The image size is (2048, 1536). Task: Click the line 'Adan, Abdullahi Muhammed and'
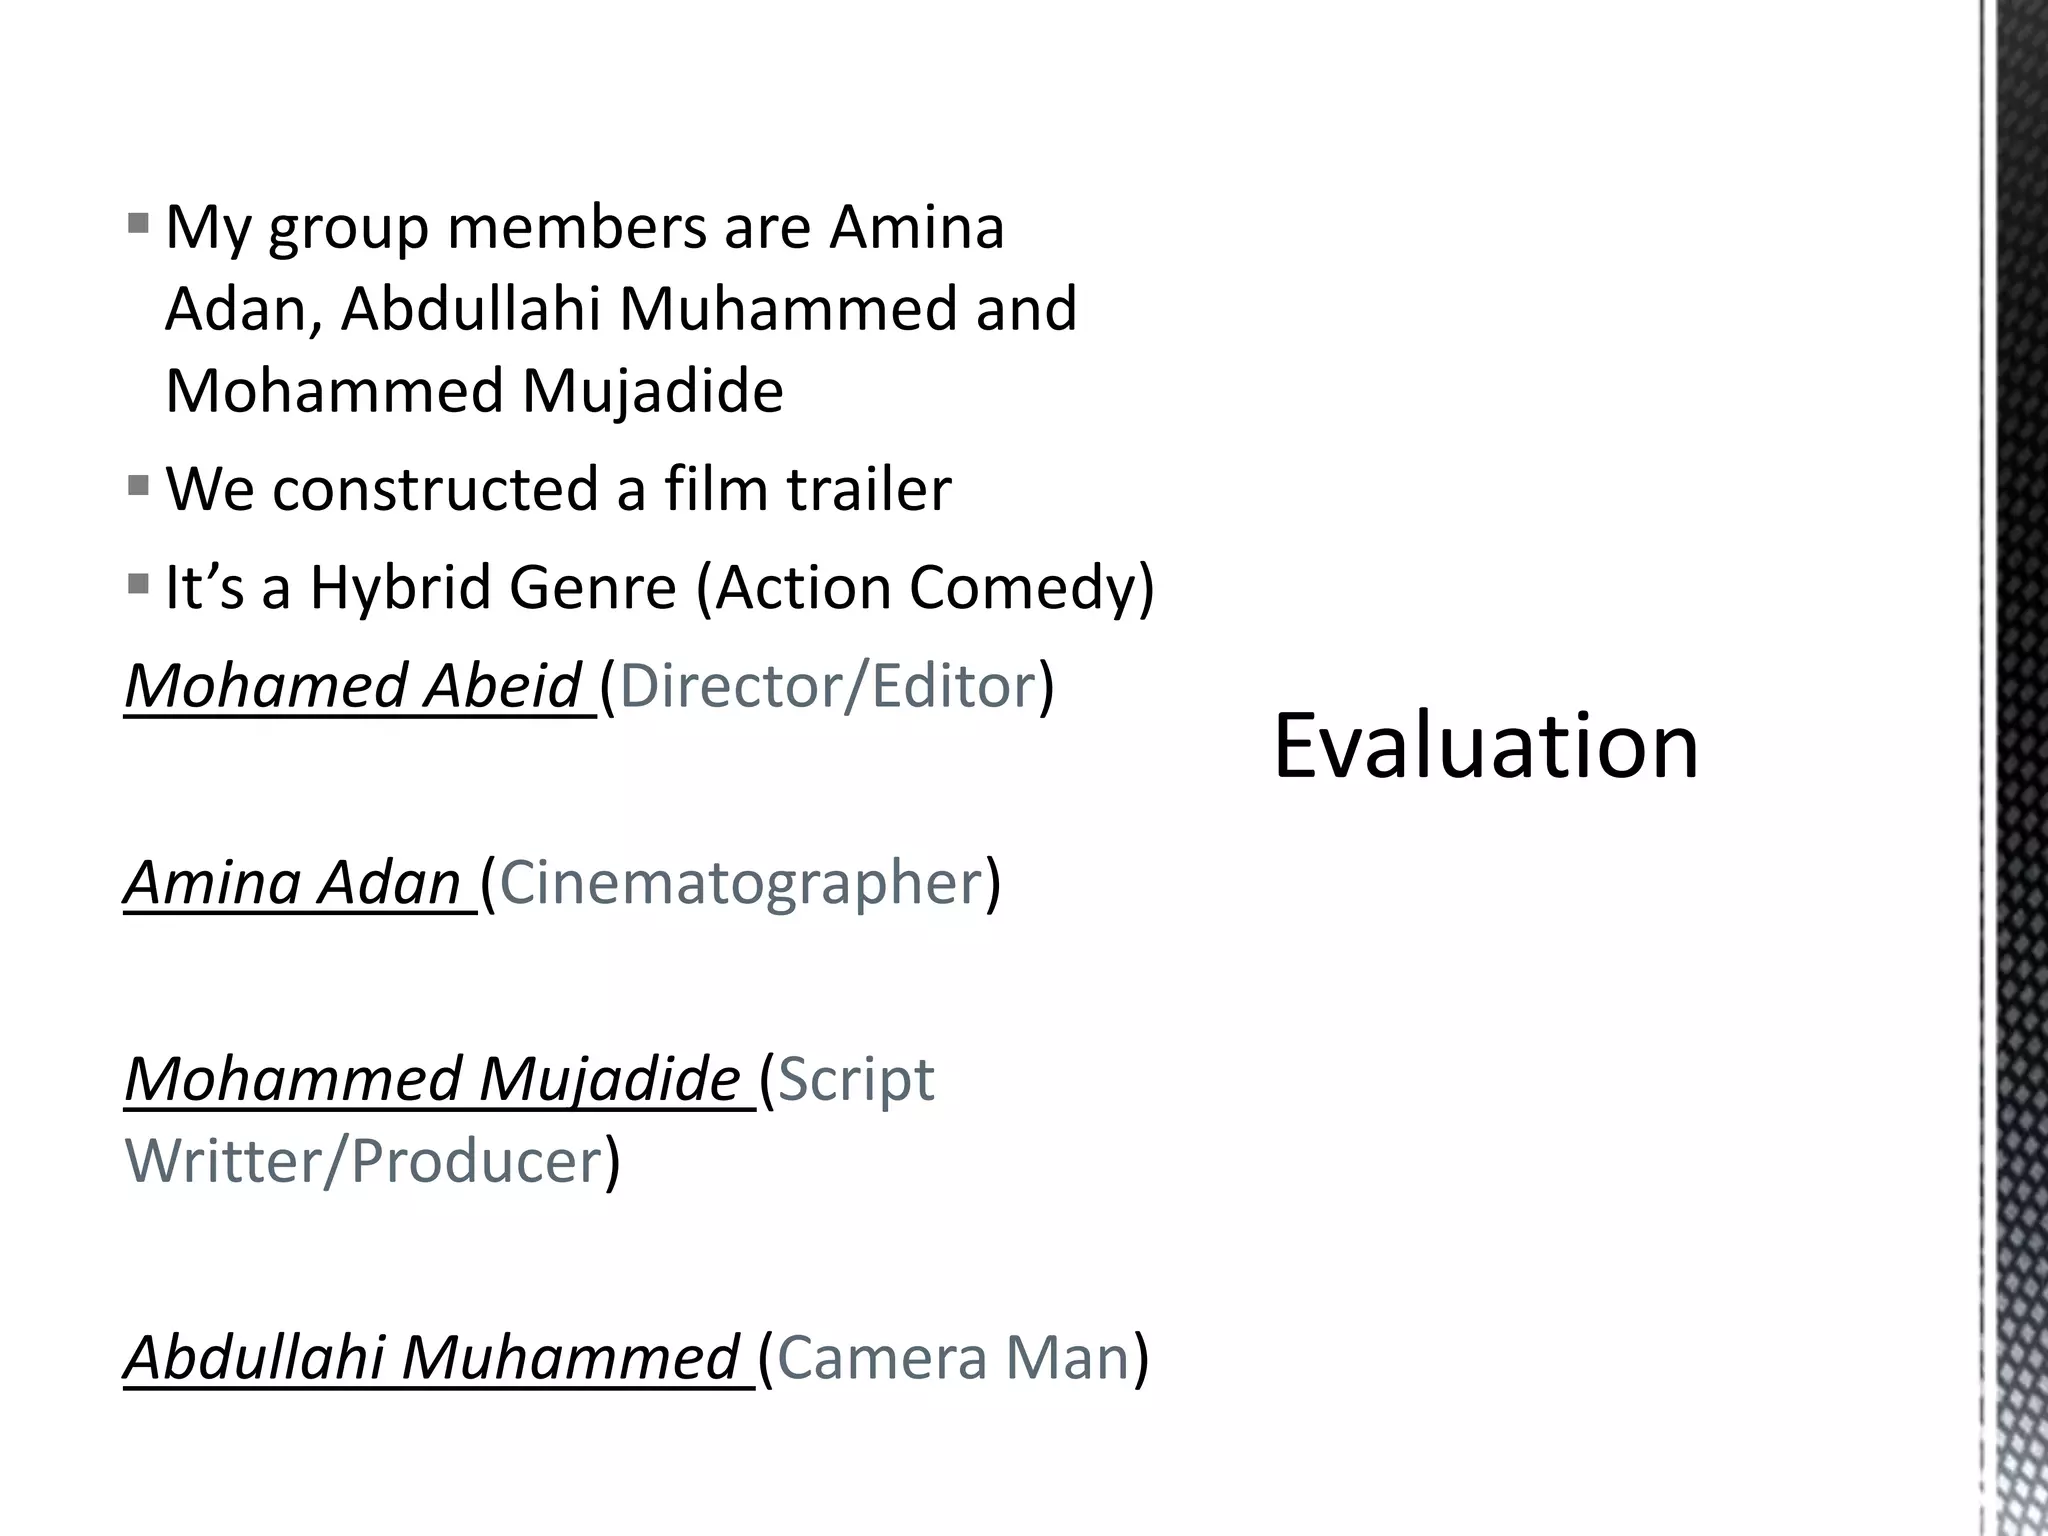(620, 309)
